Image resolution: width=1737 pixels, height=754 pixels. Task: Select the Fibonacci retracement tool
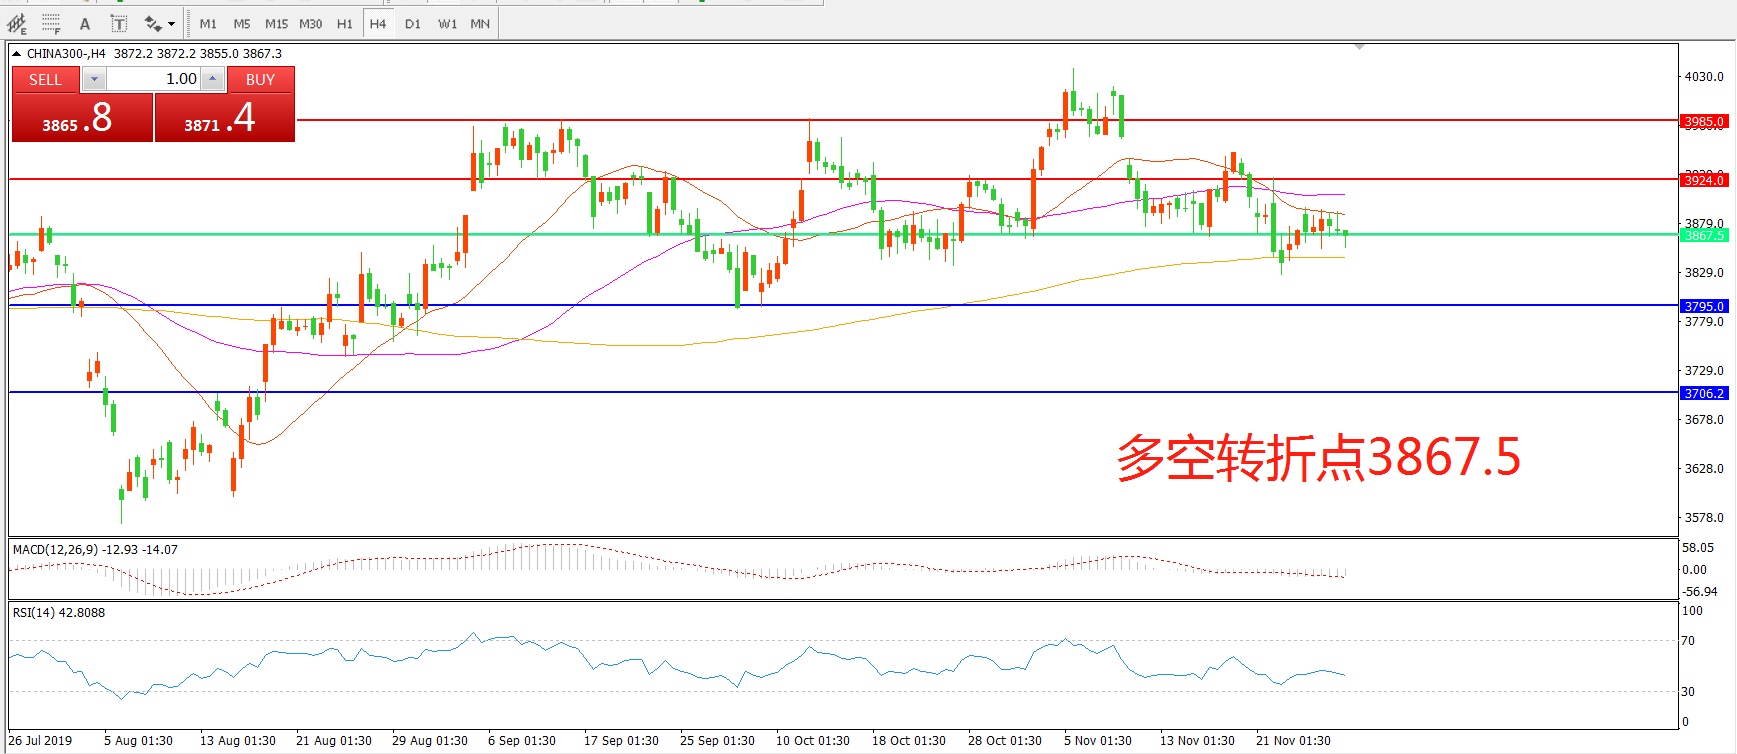coord(51,23)
